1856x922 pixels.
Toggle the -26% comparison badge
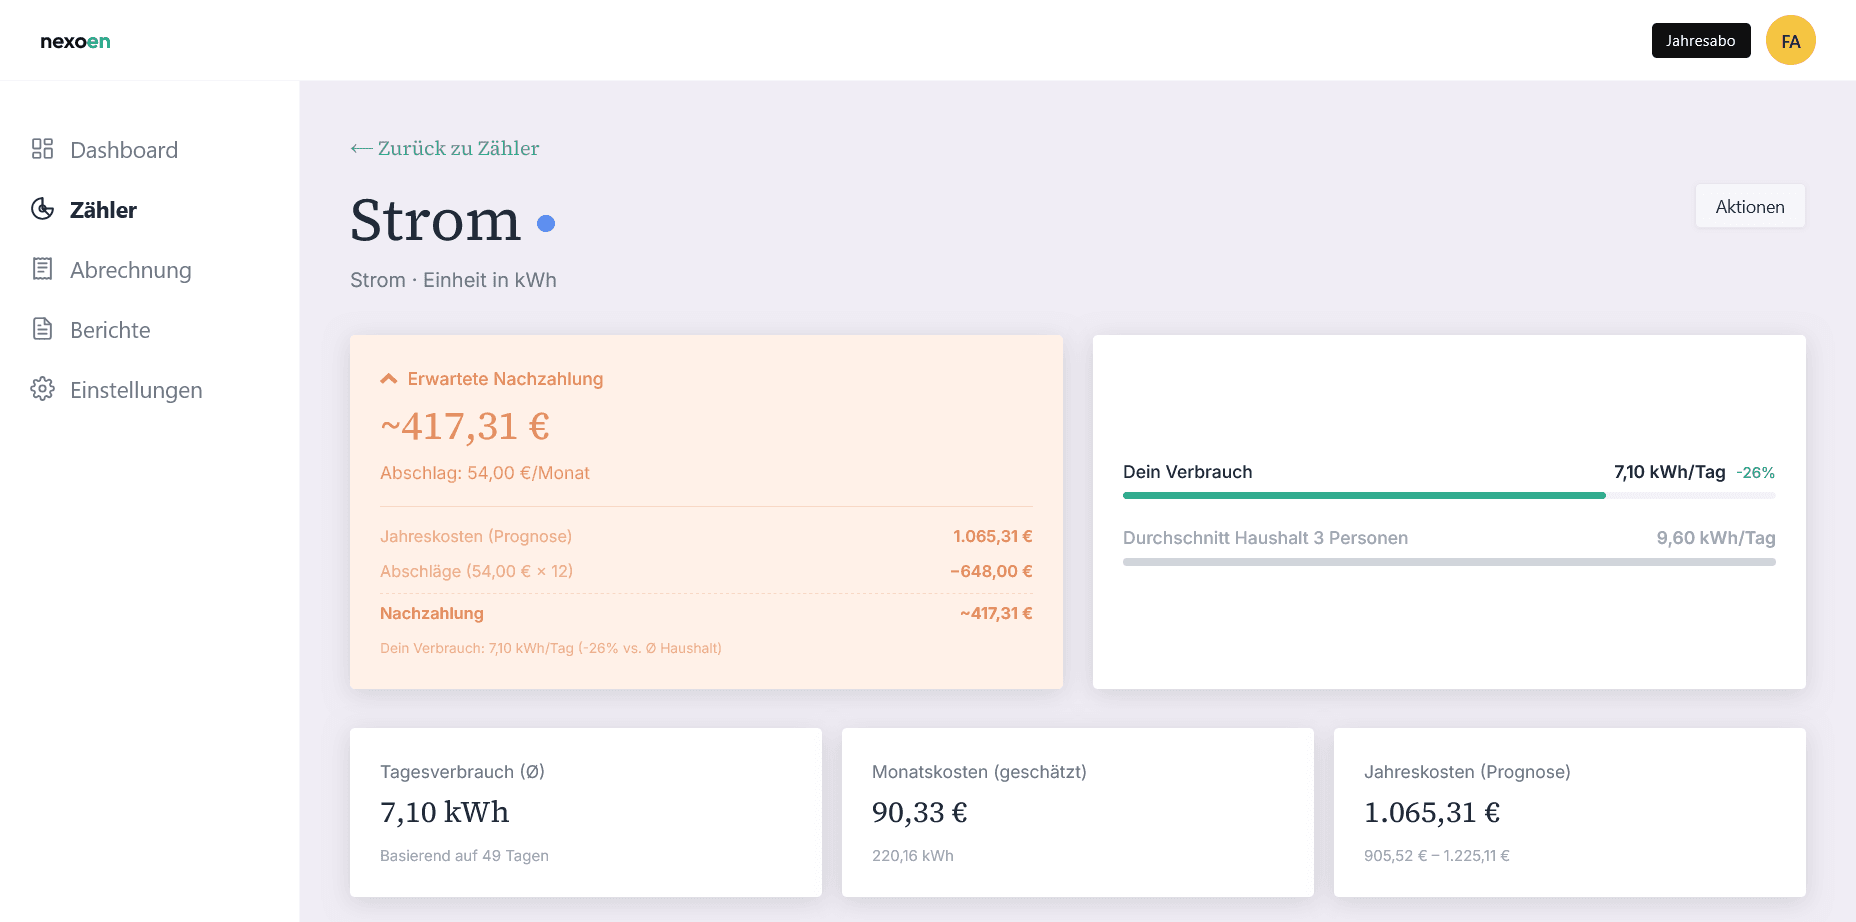point(1756,472)
